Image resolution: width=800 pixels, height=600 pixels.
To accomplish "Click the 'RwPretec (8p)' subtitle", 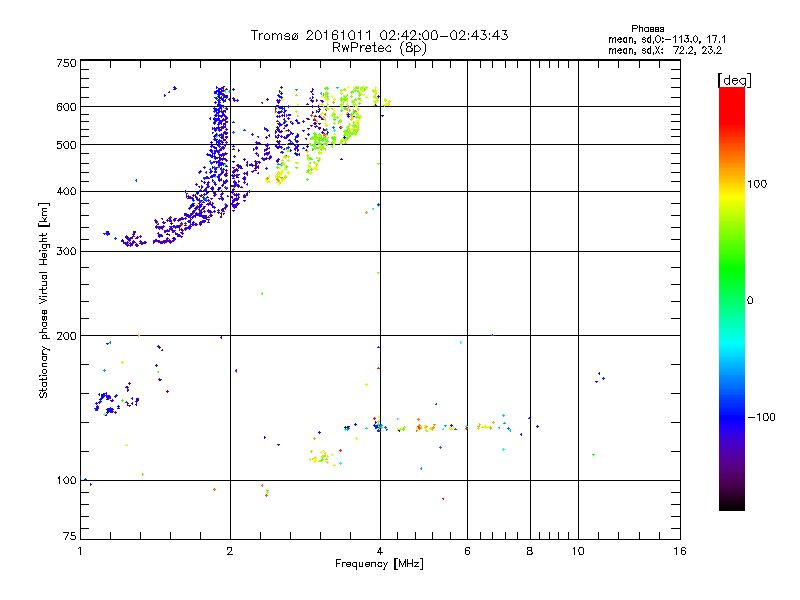I will (x=379, y=48).
